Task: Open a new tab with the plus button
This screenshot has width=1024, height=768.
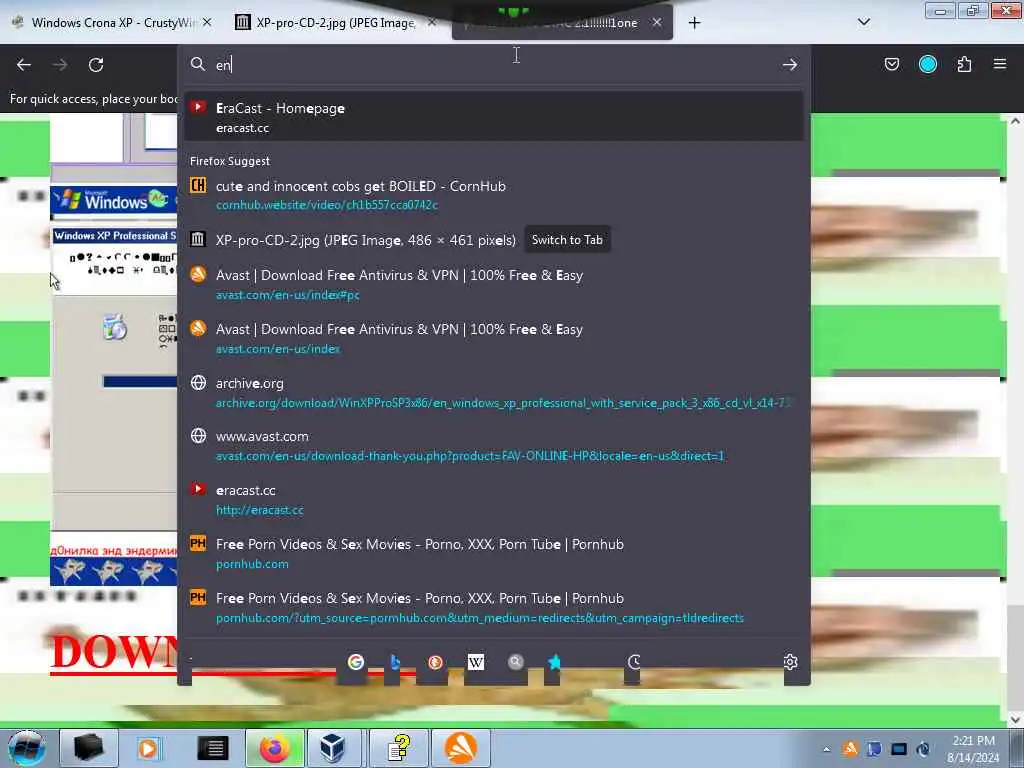Action: (x=694, y=23)
